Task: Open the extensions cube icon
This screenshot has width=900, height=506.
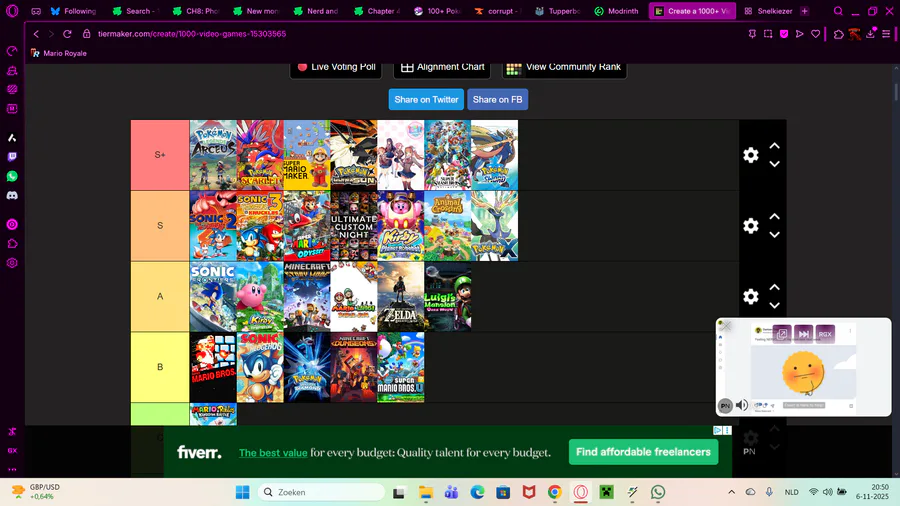Action: point(839,34)
